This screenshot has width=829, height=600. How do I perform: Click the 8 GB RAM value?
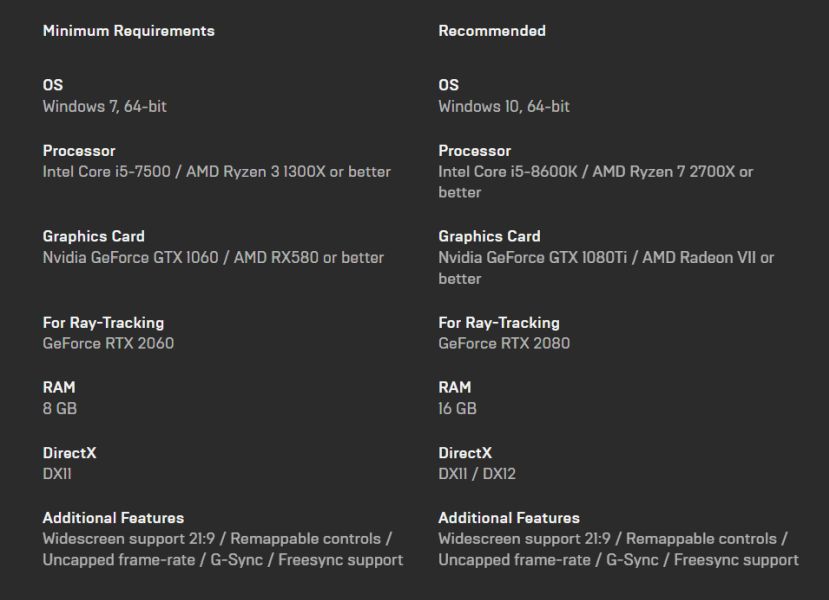(59, 408)
